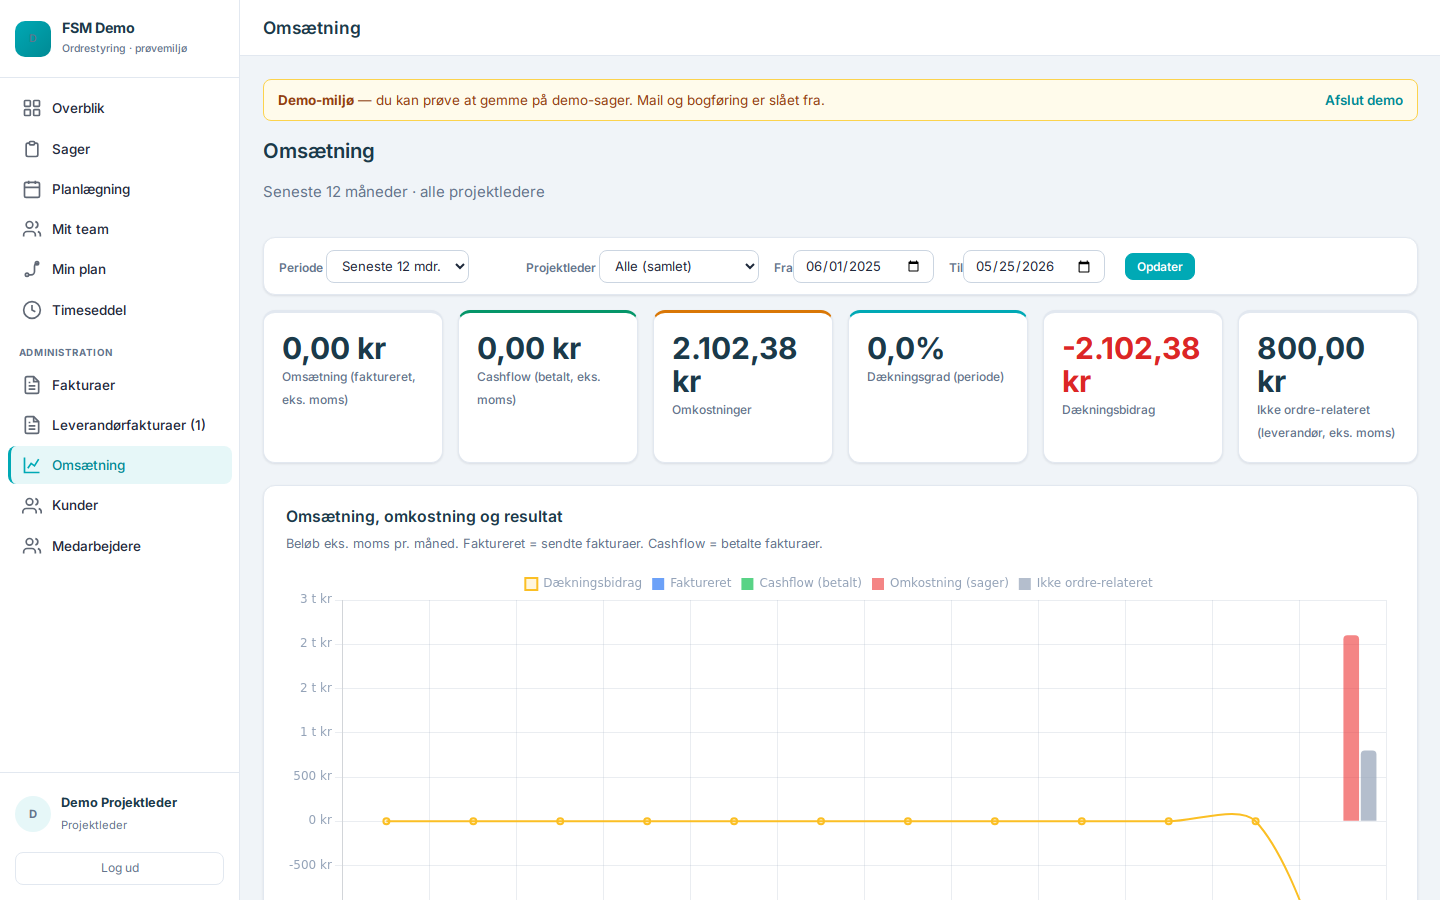Toggle the red Omkostning (sager) legend swatch
Viewport: 1440px width, 900px height.
(x=878, y=584)
